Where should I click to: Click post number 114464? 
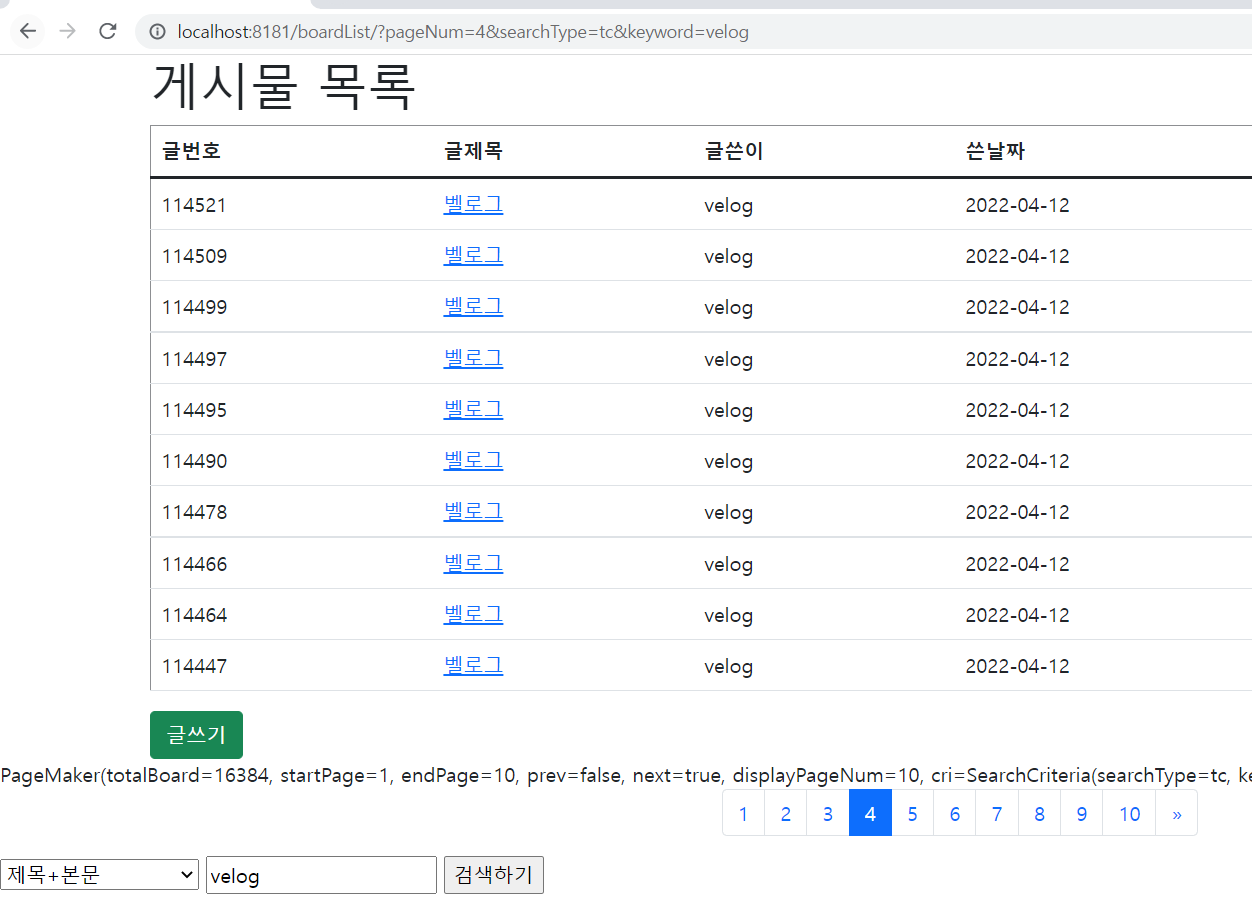pos(194,615)
